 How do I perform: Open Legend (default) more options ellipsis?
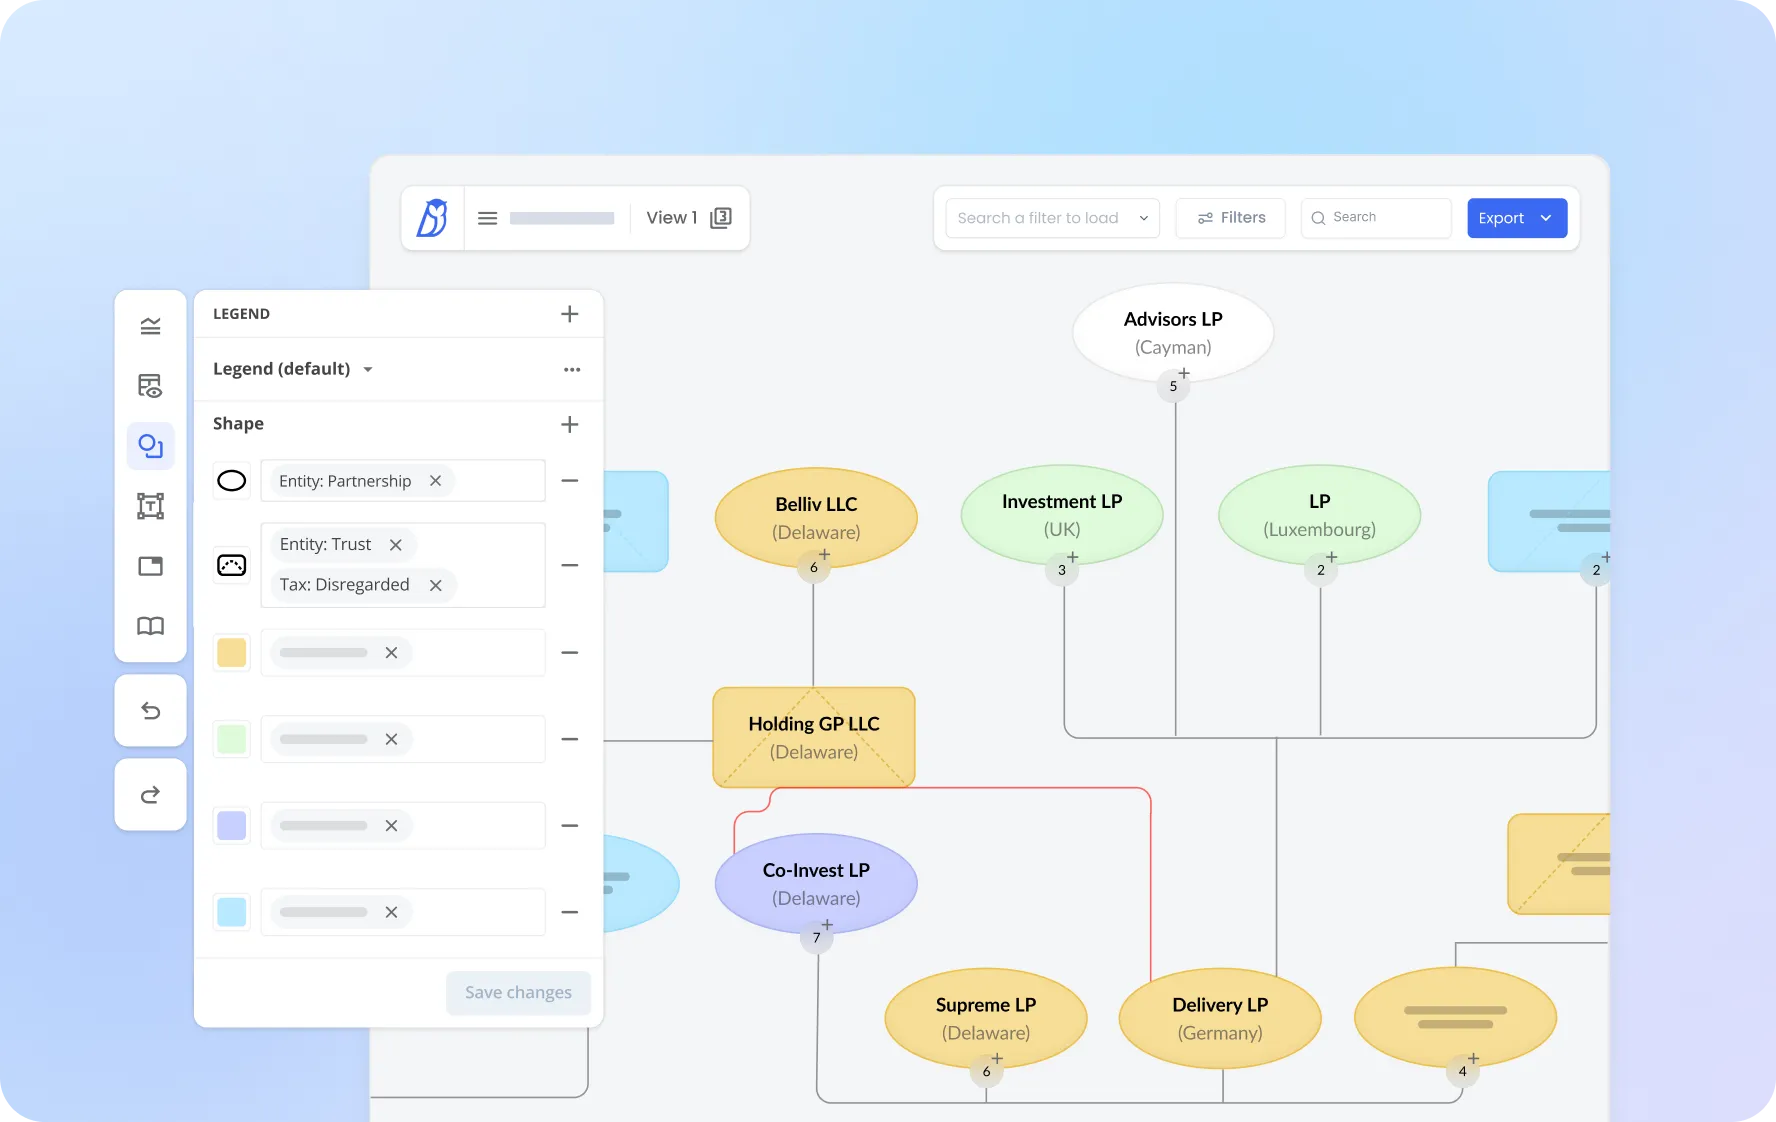(x=572, y=370)
